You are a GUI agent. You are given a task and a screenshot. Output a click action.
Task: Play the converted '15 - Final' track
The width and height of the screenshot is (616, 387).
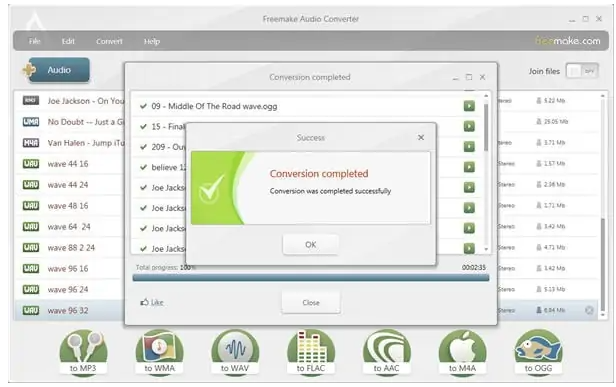pyautogui.click(x=469, y=126)
